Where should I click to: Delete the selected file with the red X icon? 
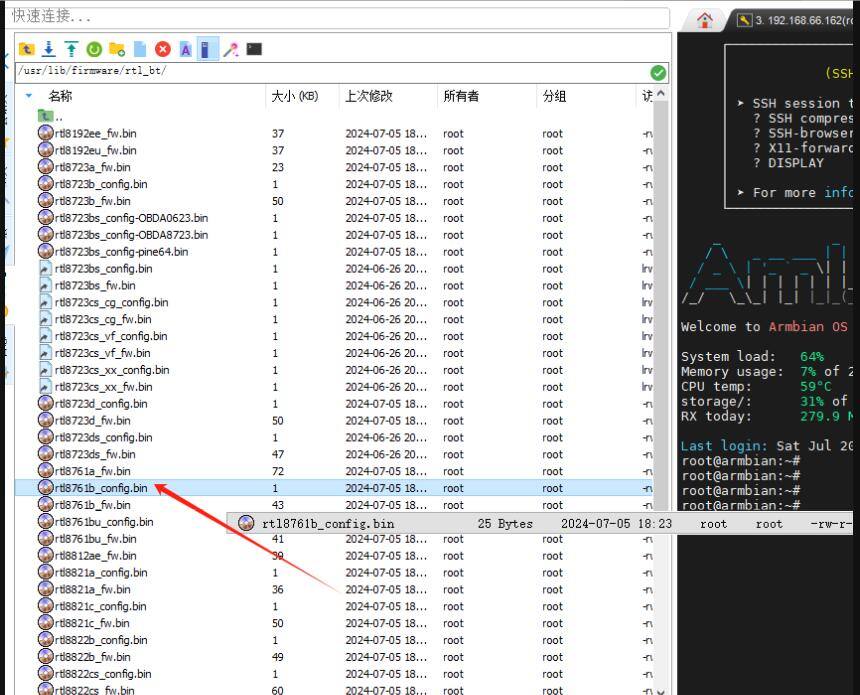[x=162, y=49]
